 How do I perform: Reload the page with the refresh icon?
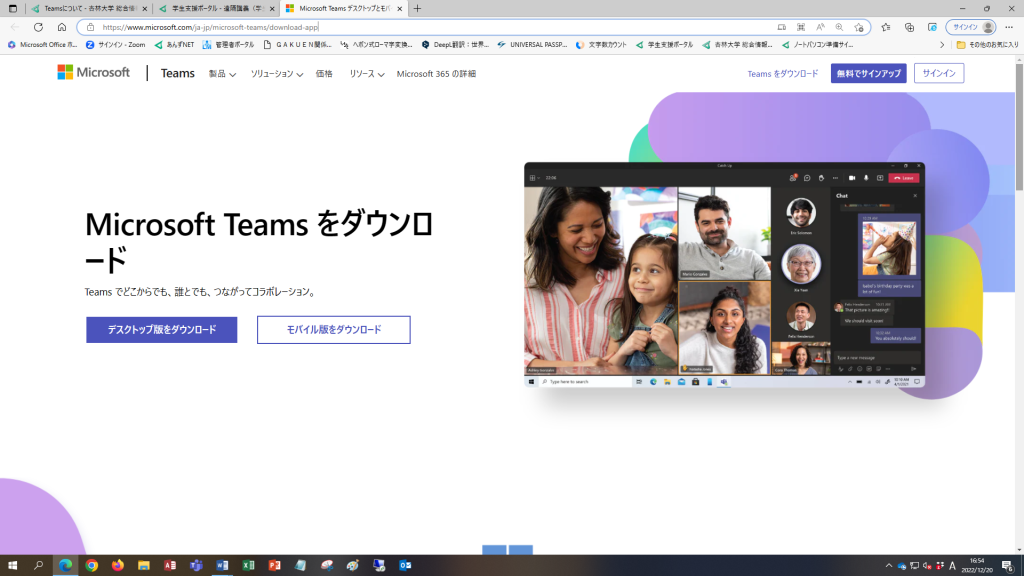pyautogui.click(x=39, y=27)
